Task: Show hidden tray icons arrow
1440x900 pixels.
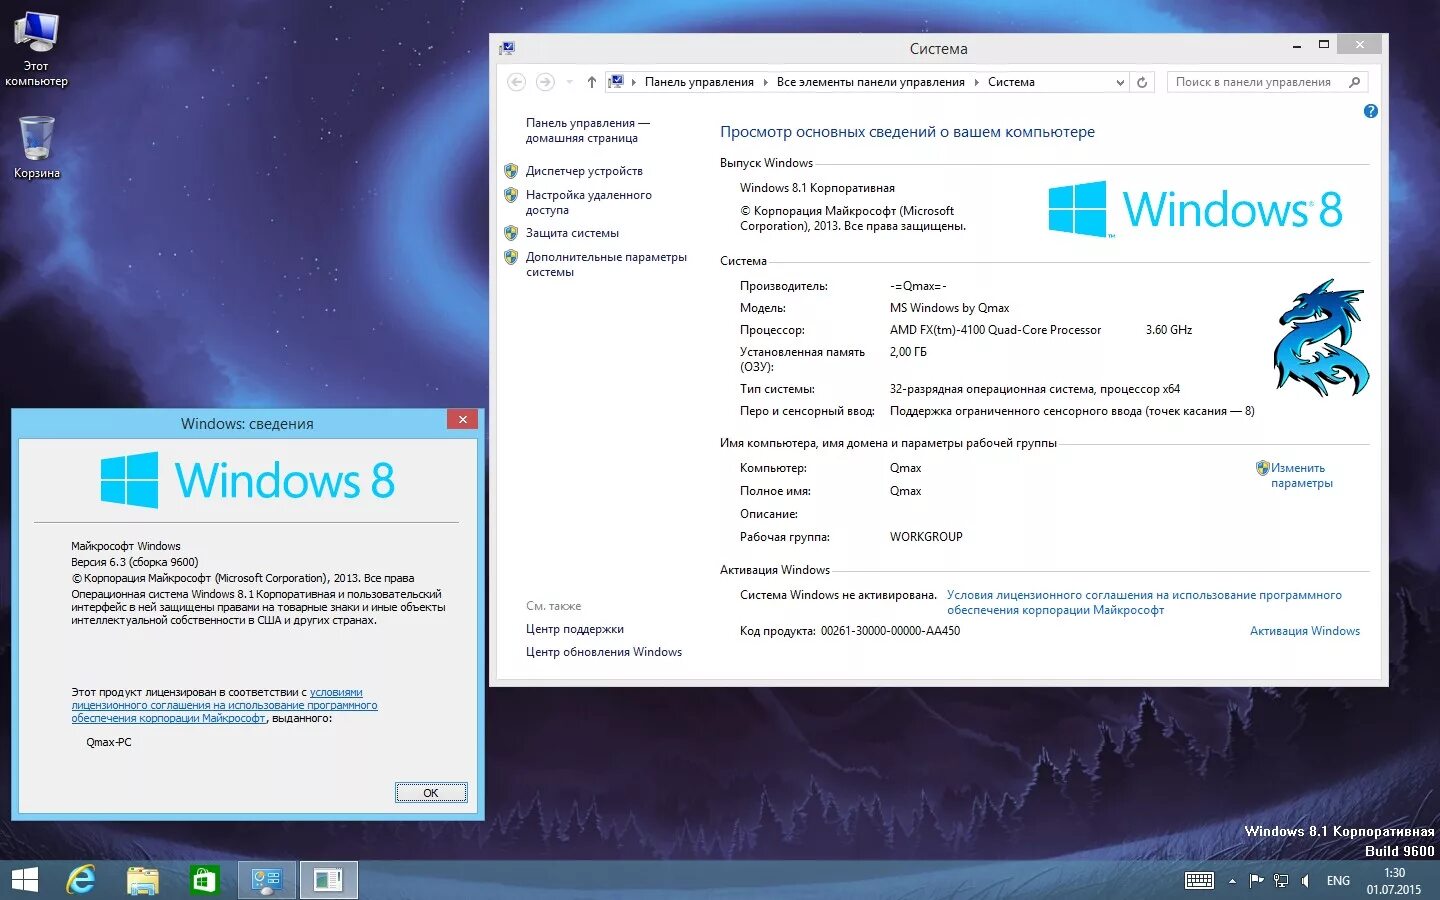Action: tap(1232, 881)
